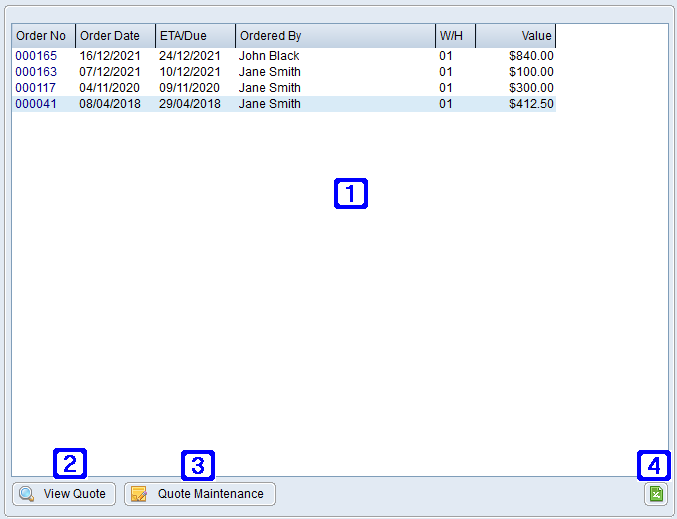Select order number 000165
Image resolution: width=677 pixels, height=519 pixels.
pos(35,56)
